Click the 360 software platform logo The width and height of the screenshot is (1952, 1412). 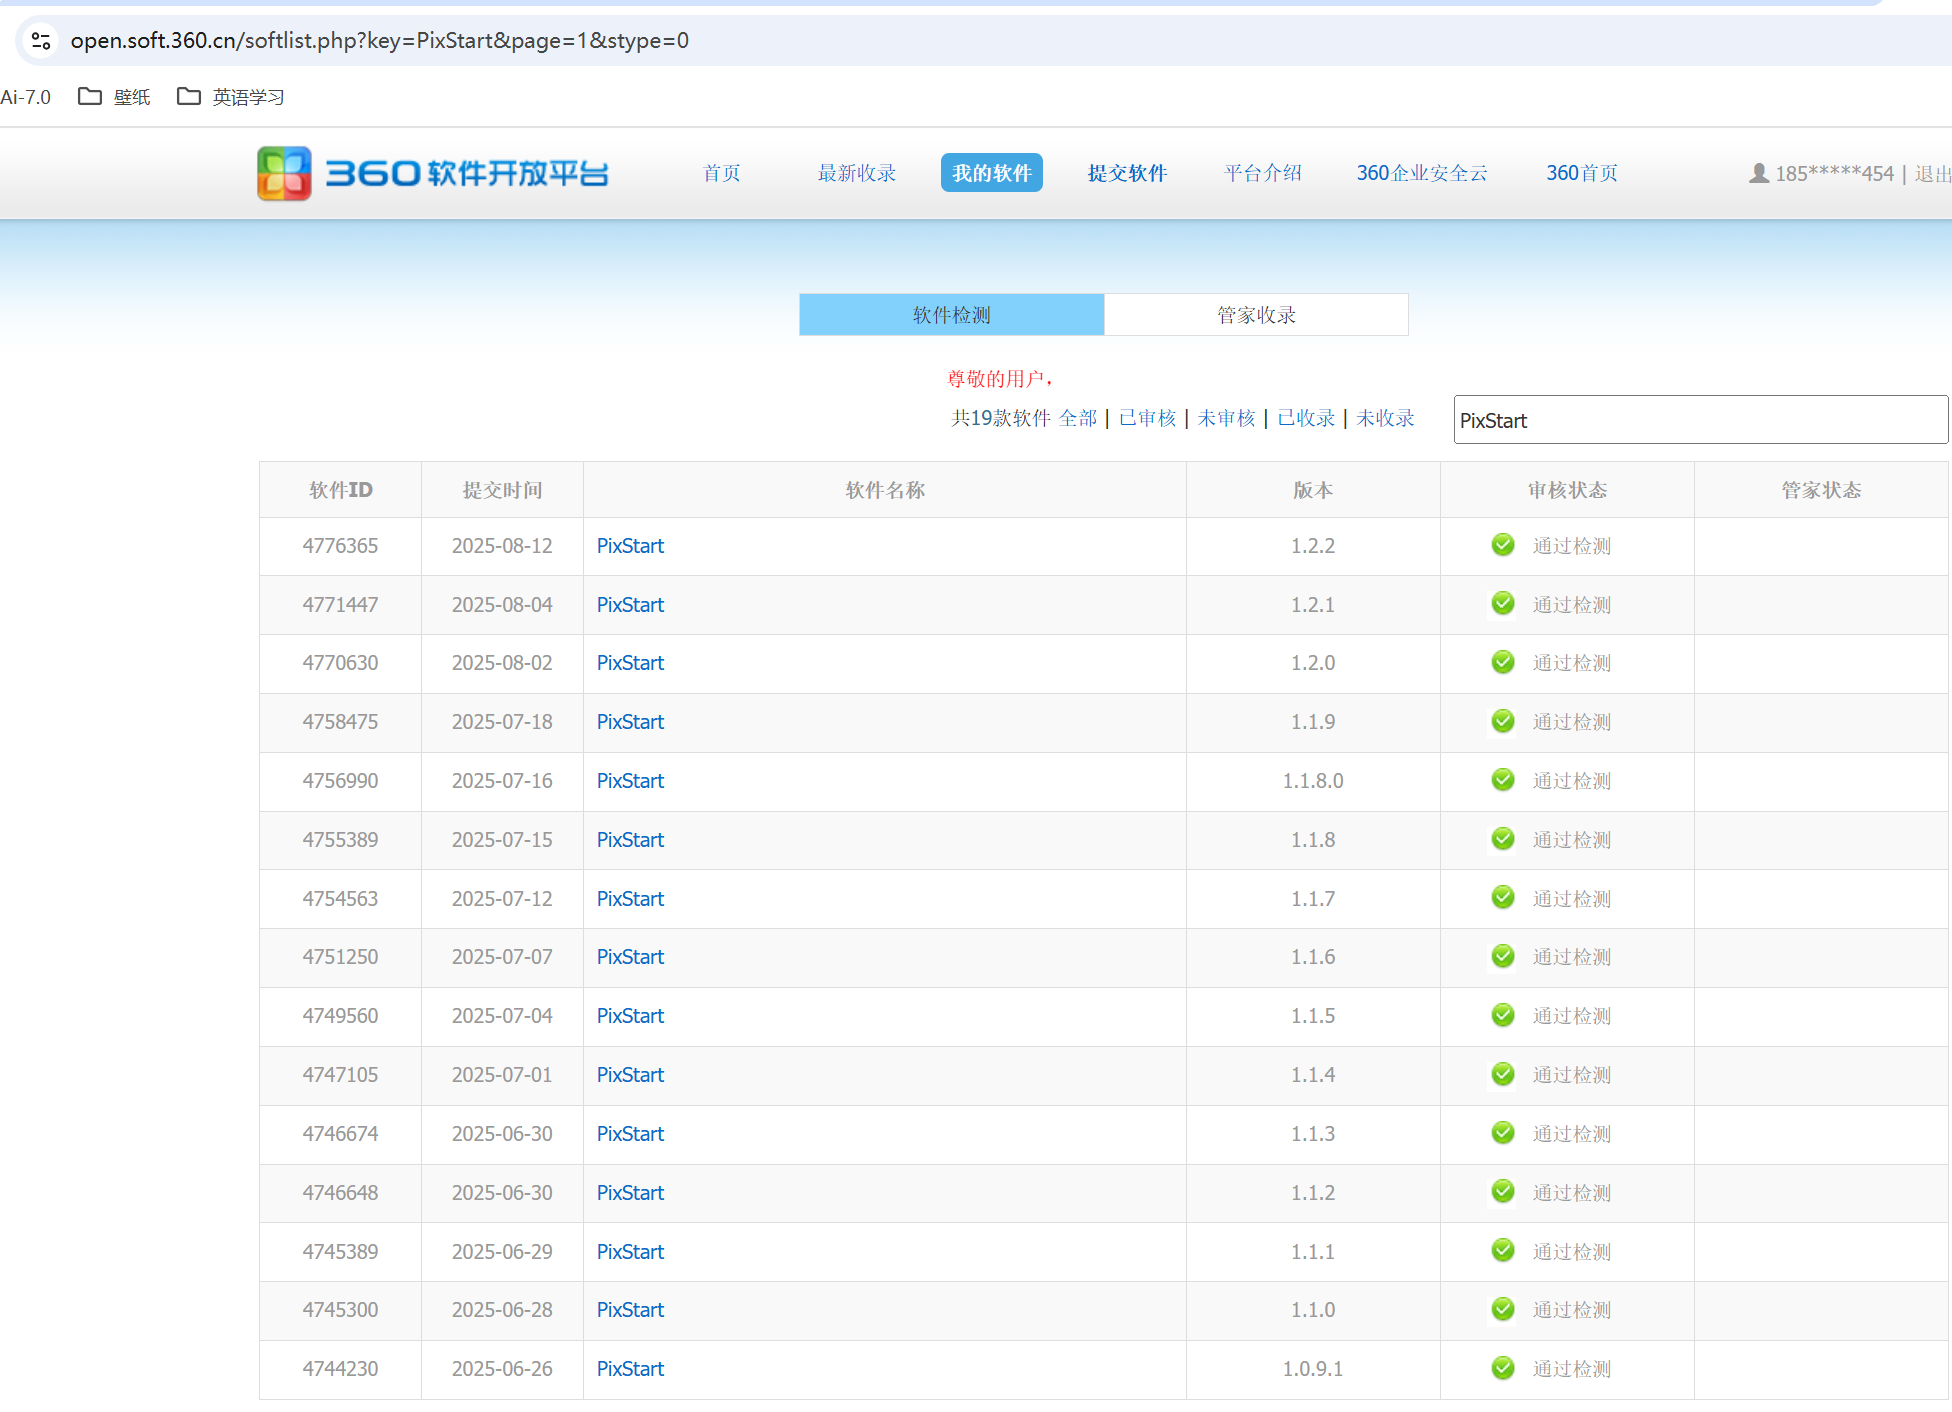point(432,173)
